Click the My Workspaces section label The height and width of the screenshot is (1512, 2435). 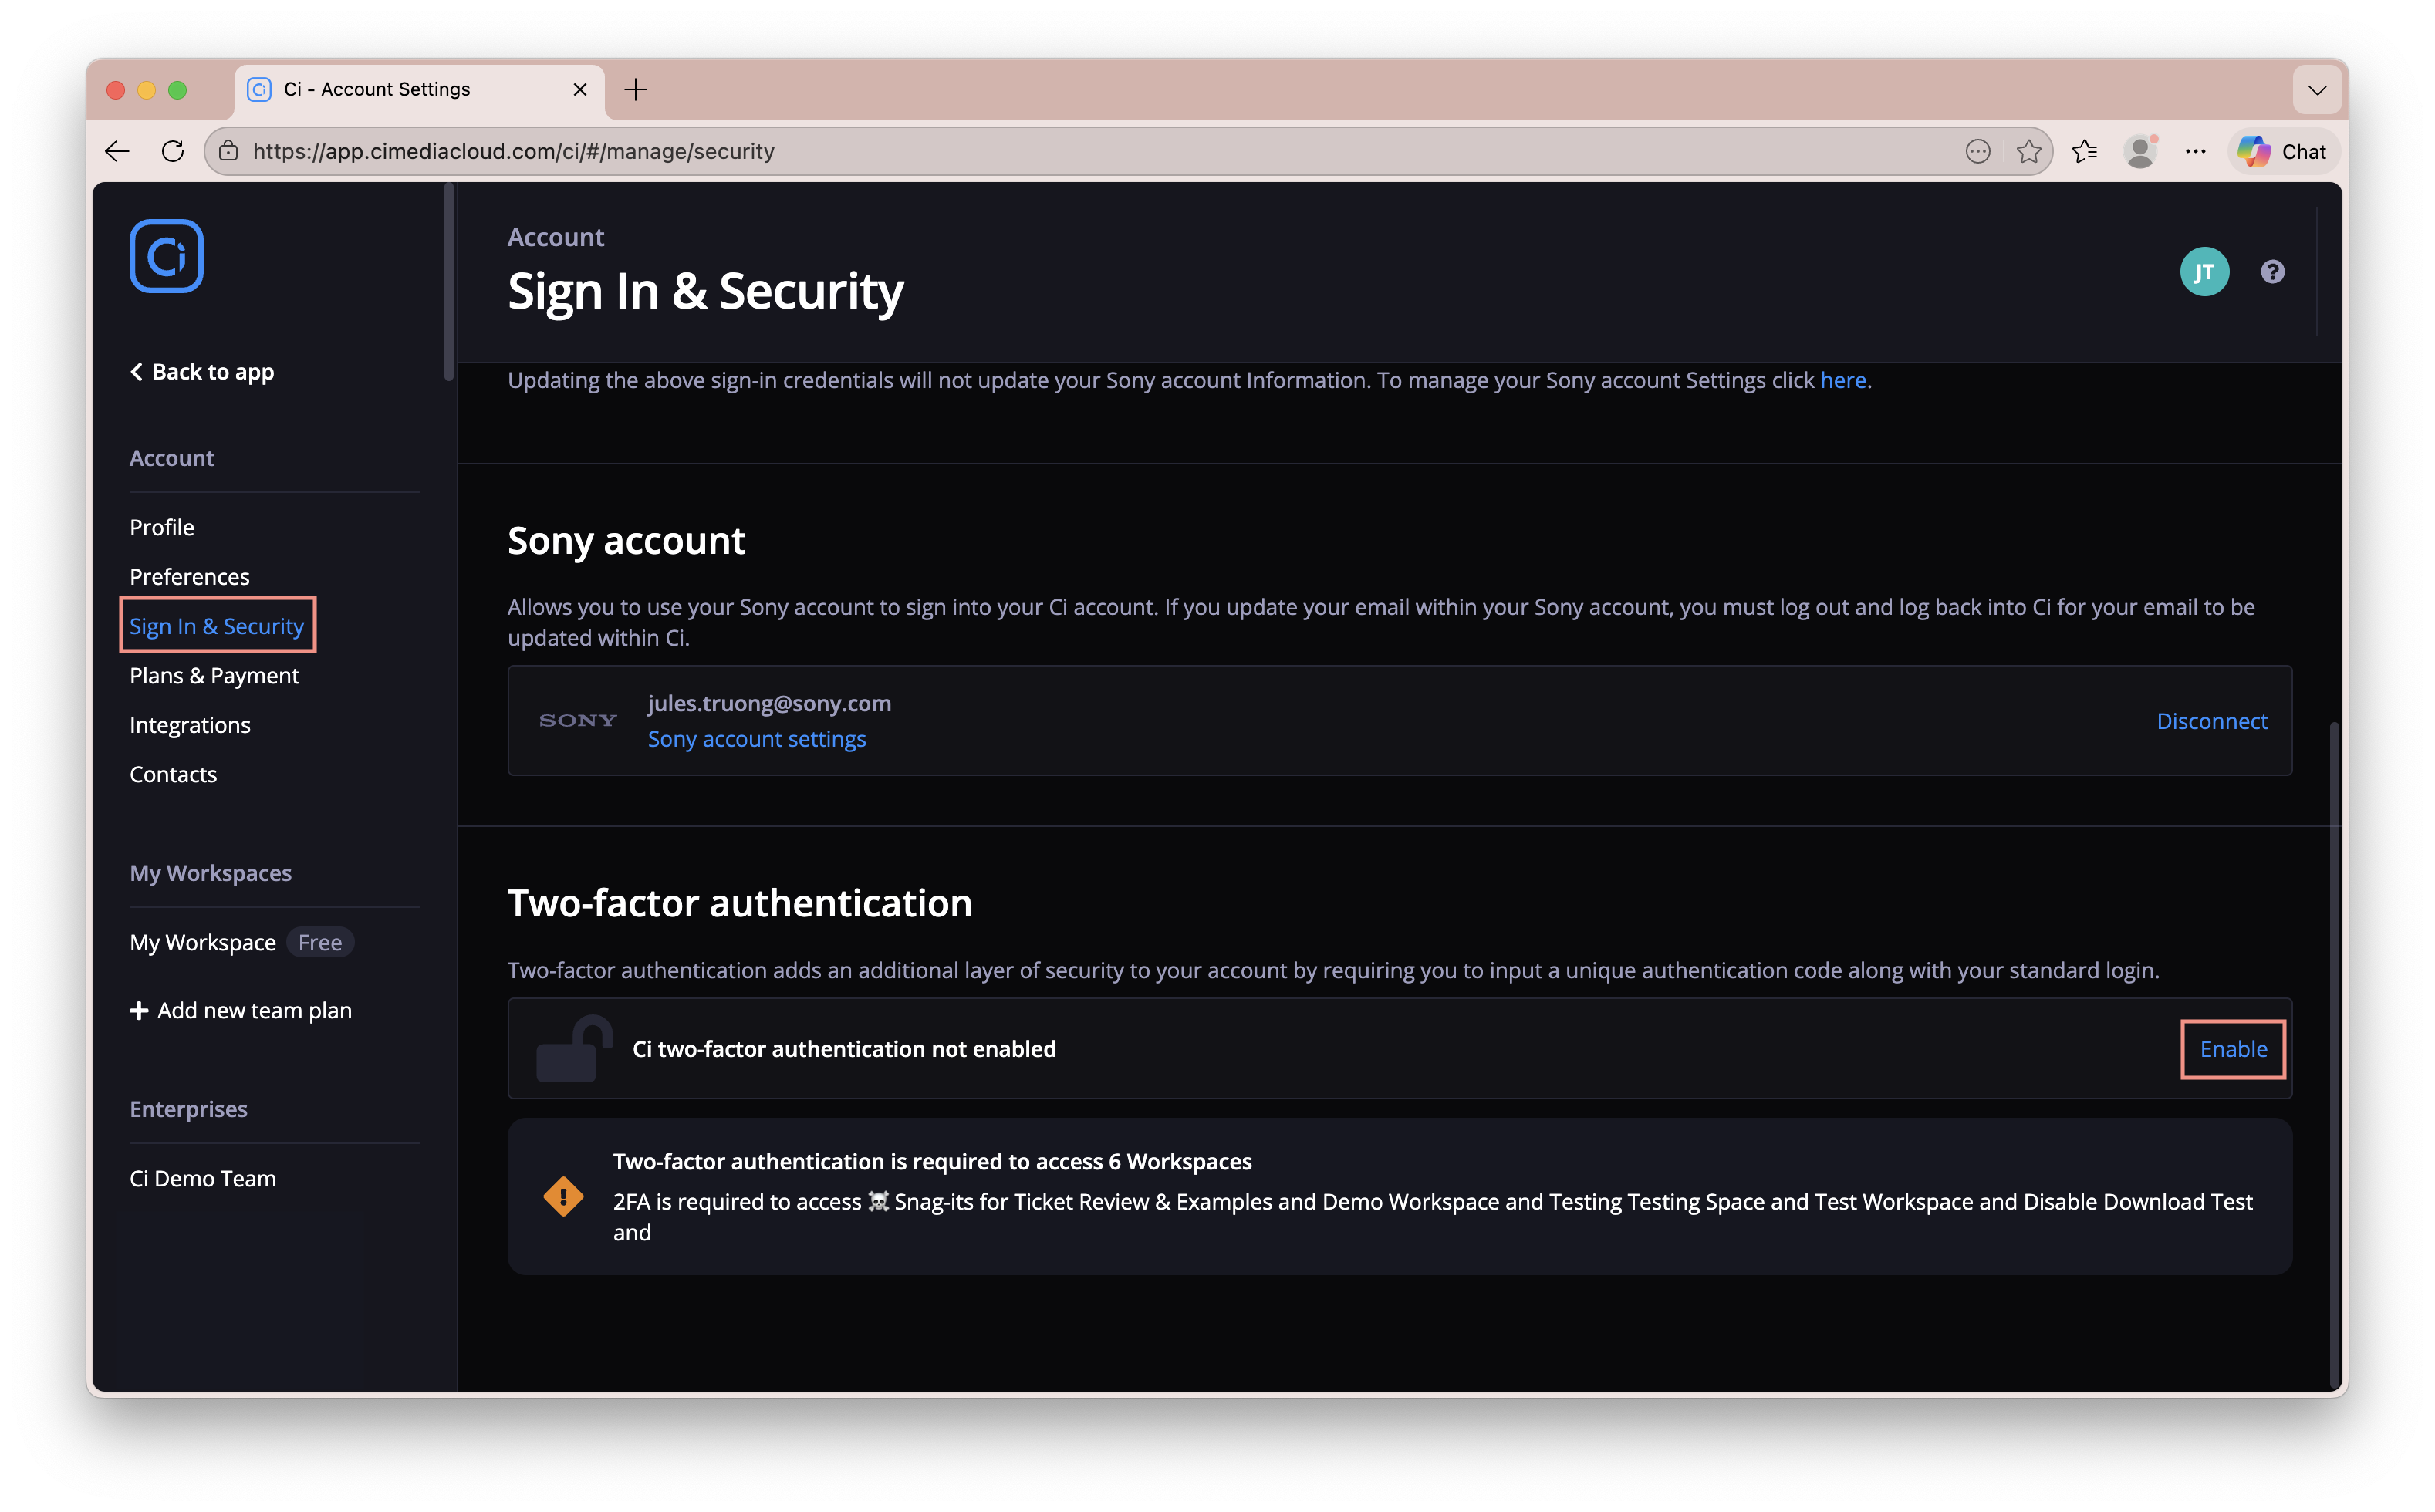(x=211, y=873)
